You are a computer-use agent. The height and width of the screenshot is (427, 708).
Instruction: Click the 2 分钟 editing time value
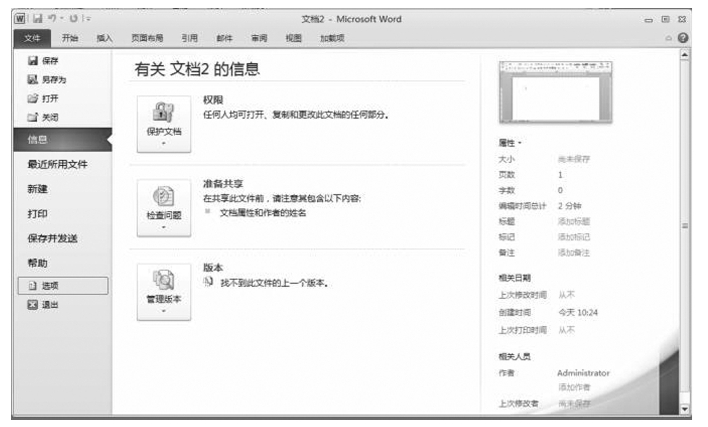coord(569,206)
